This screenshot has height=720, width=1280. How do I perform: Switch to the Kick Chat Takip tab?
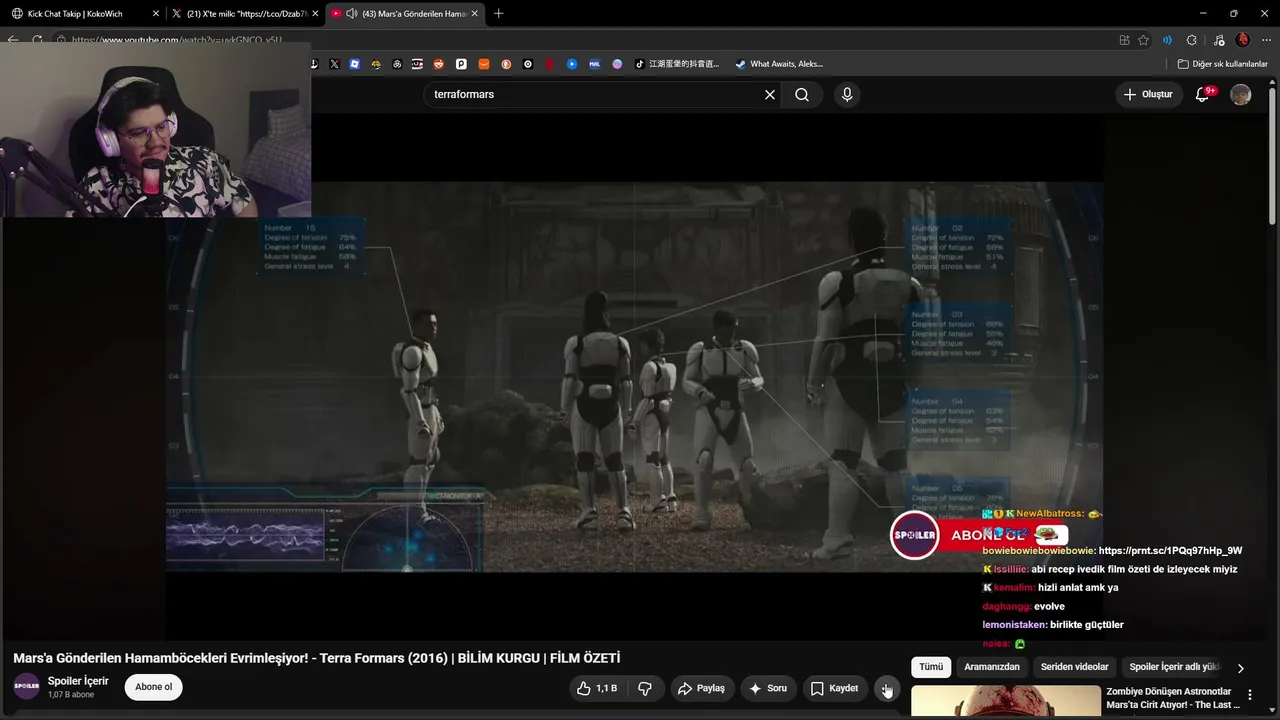[x=82, y=14]
